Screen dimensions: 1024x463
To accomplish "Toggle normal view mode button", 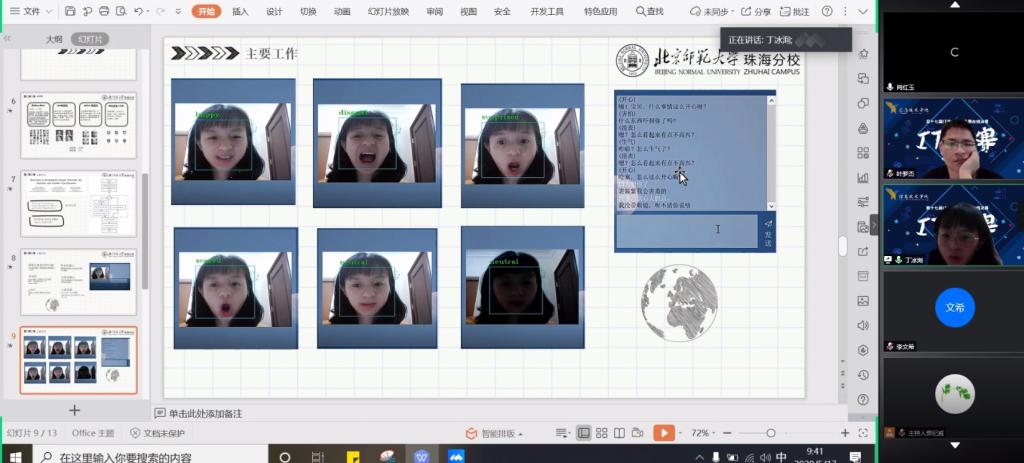I will [x=583, y=433].
